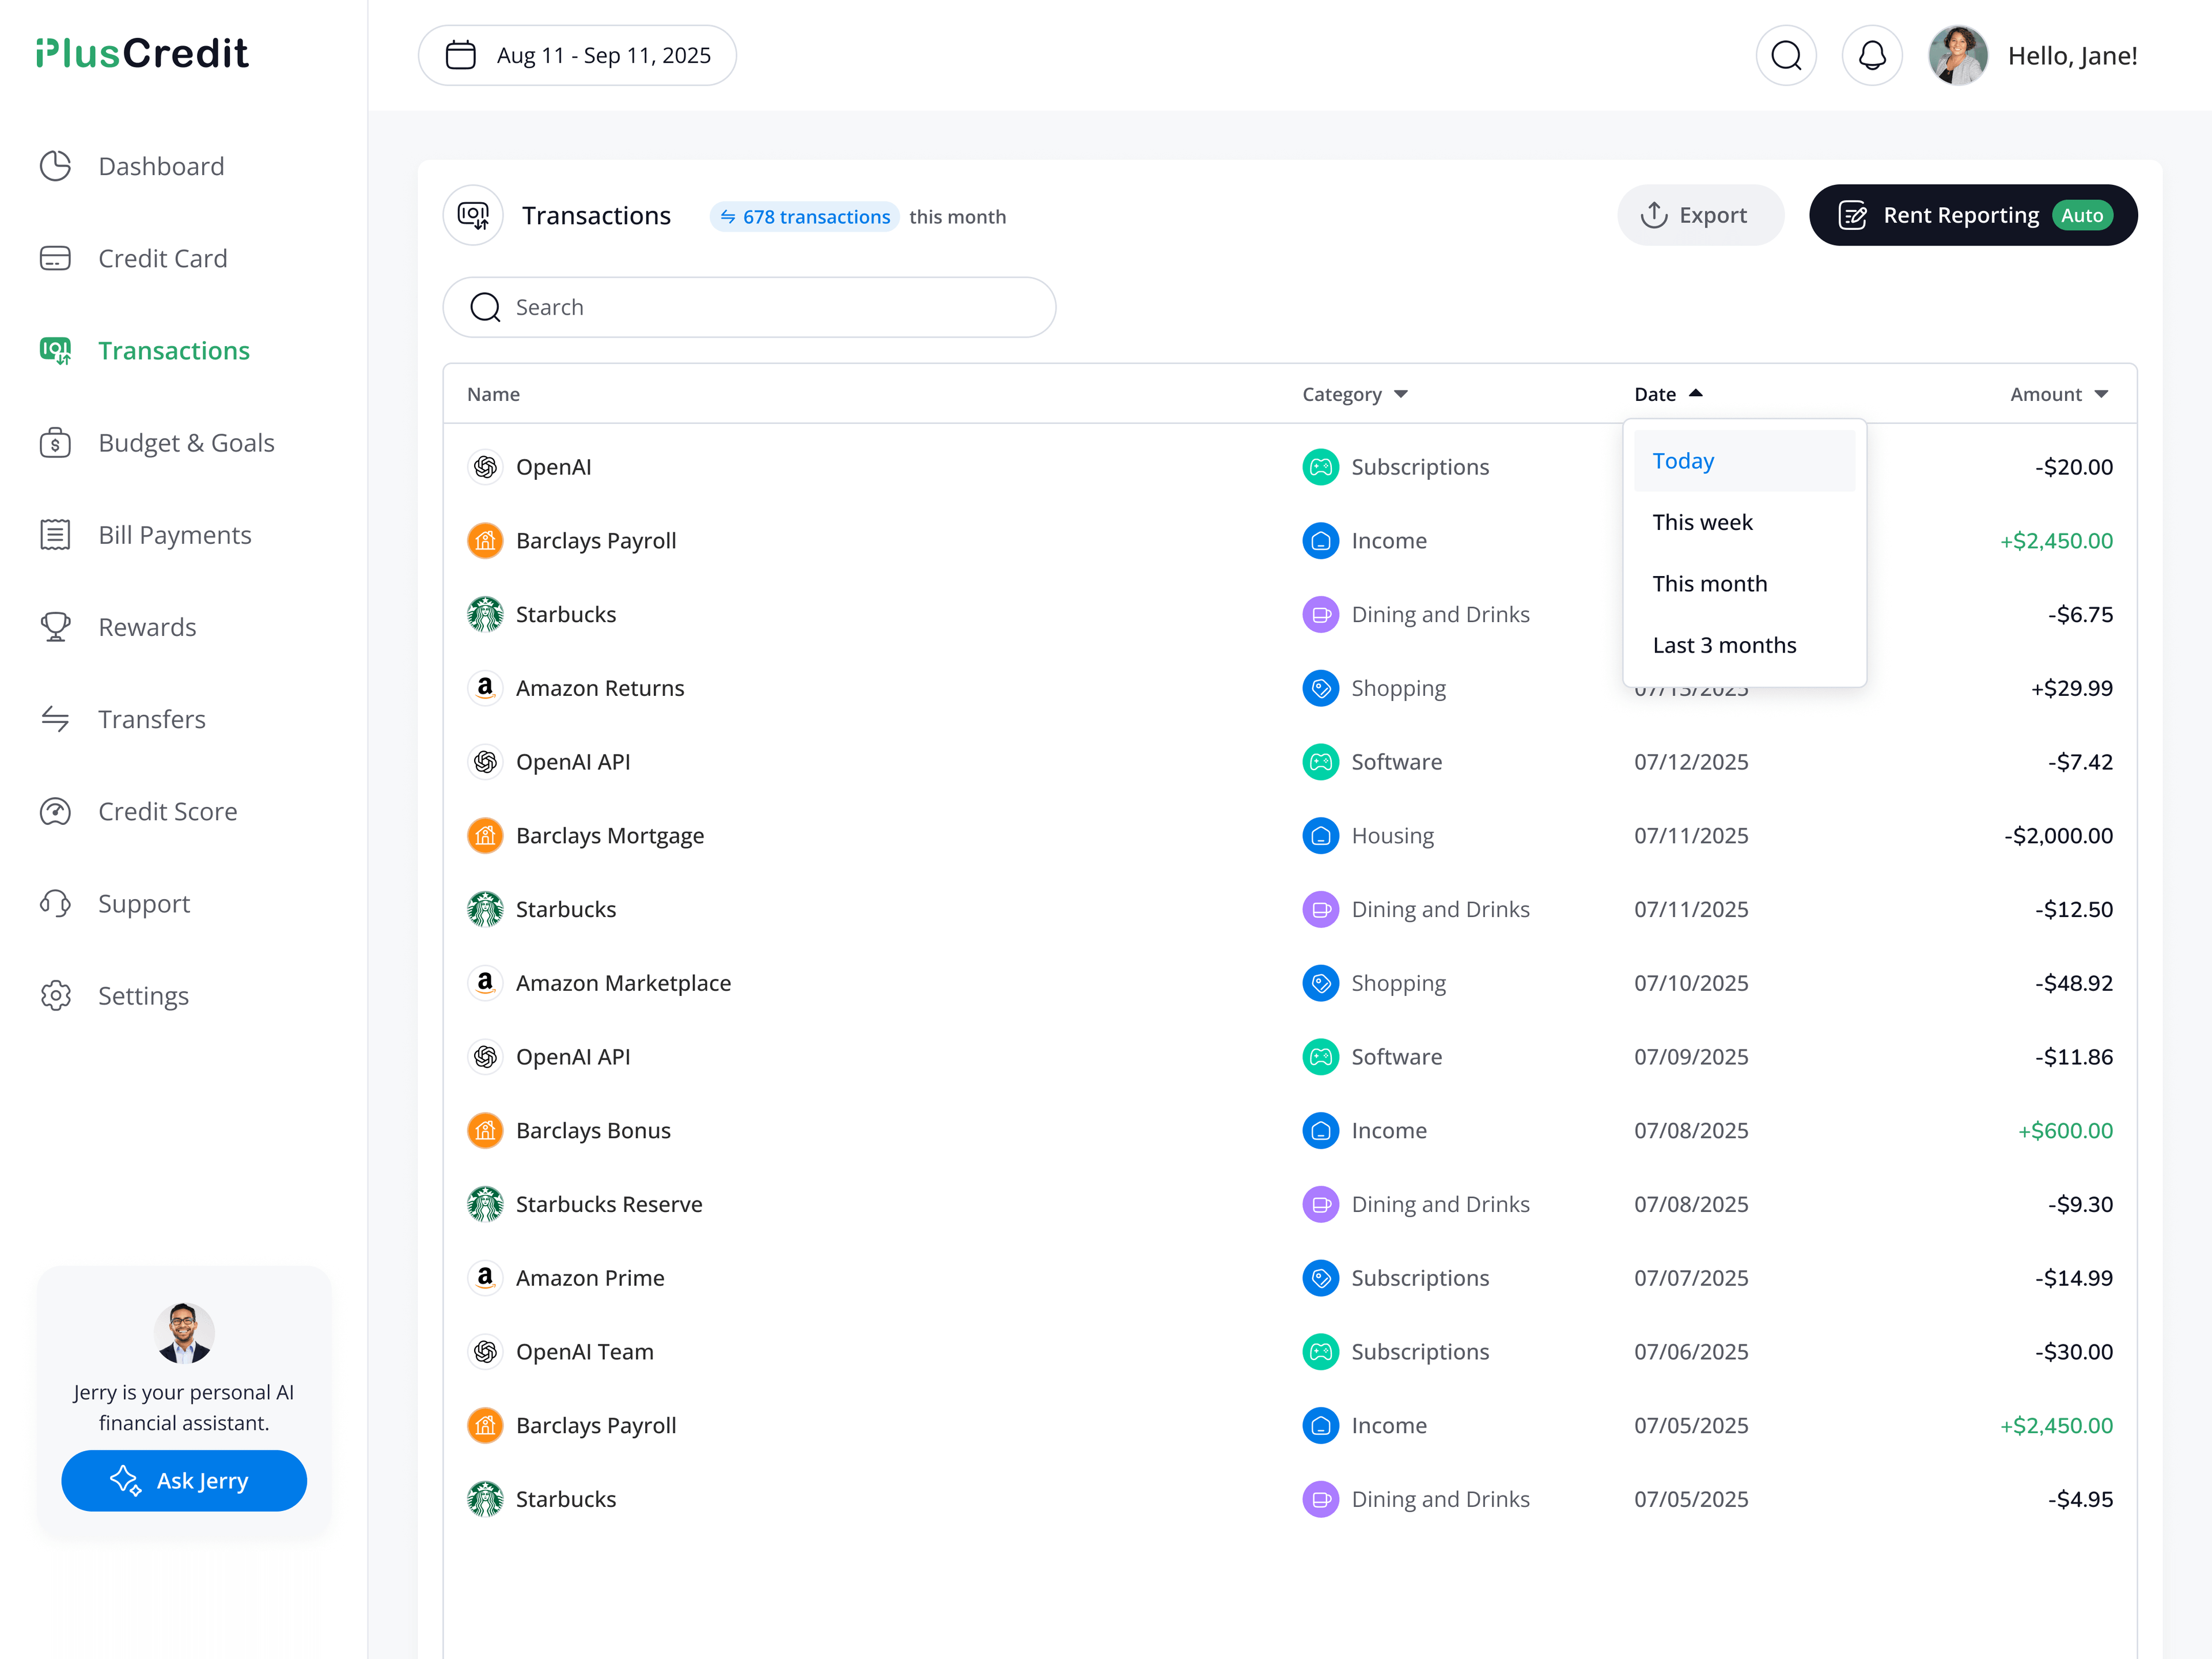
Task: Click Starbucks Reserve logo icon
Action: pos(485,1204)
